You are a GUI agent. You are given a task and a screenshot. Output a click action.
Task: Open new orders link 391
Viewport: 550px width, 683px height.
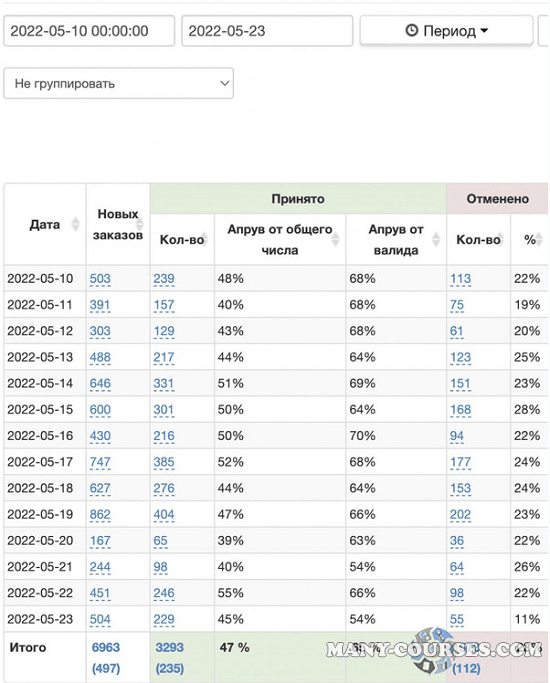pyautogui.click(x=100, y=304)
